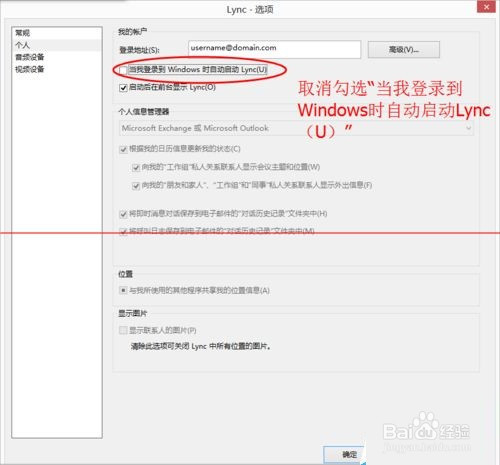Open the Microsoft Exchange or Outlook dropdown

tap(296, 128)
